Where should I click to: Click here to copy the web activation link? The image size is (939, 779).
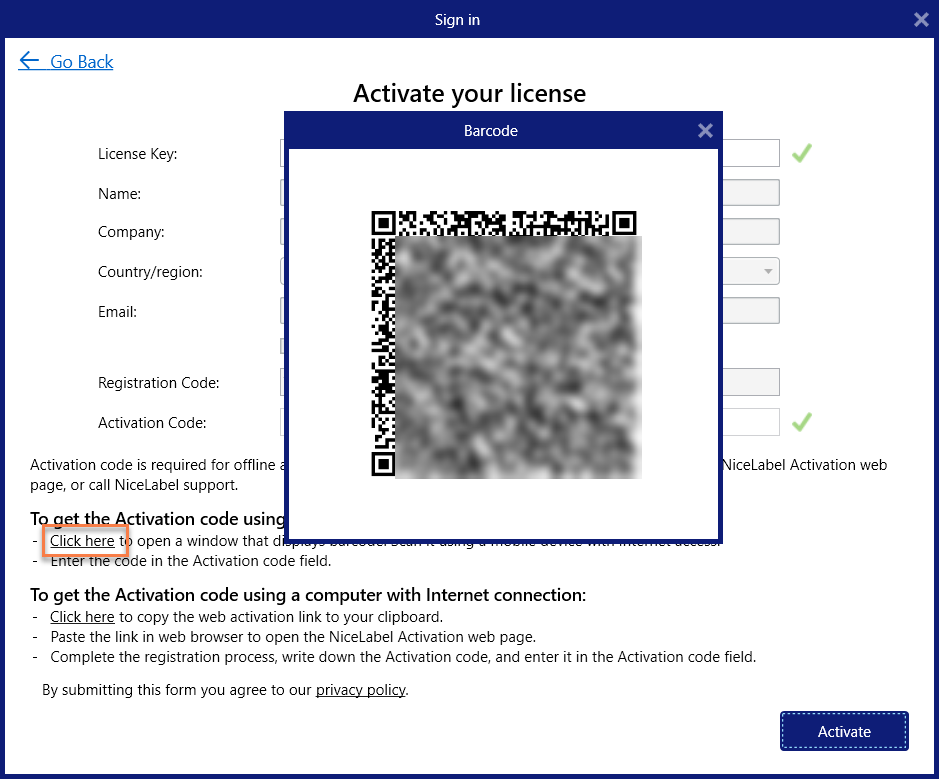pos(82,616)
